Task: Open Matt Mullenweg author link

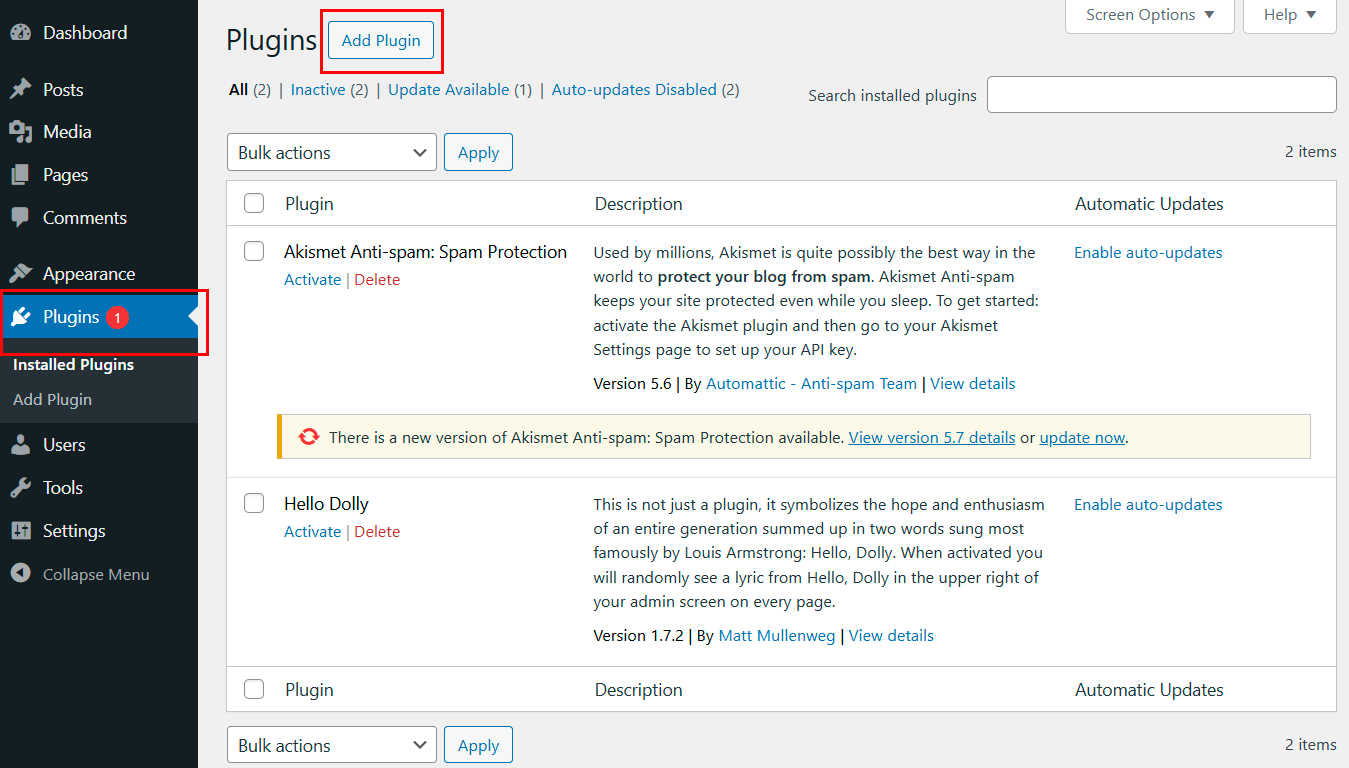Action: (777, 636)
